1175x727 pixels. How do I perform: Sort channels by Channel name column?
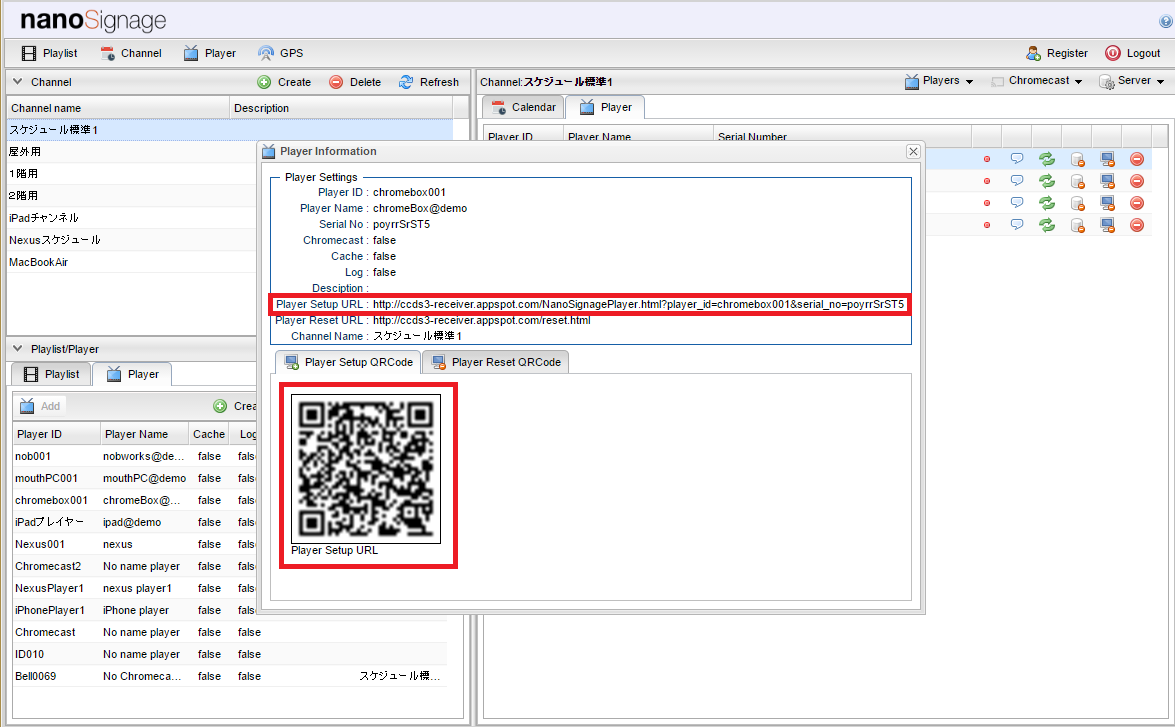pyautogui.click(x=118, y=108)
